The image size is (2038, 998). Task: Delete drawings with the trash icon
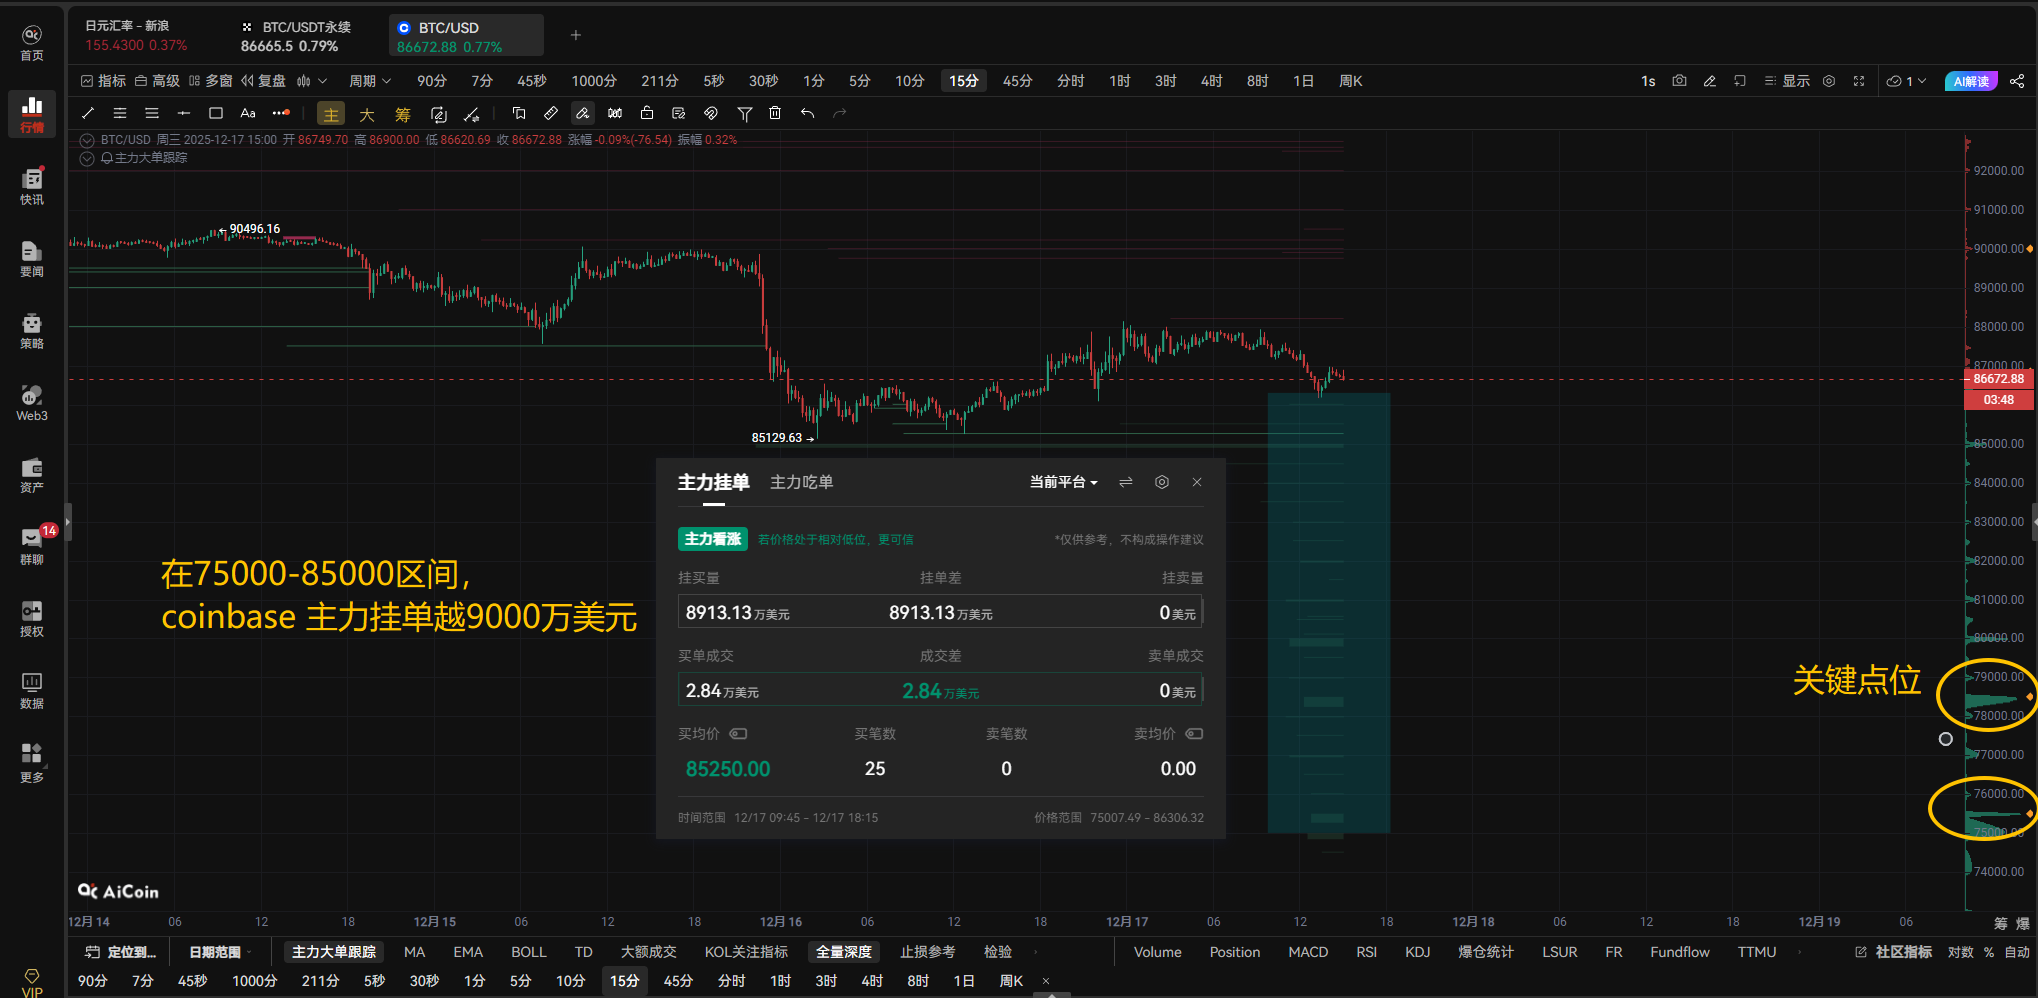click(x=775, y=113)
